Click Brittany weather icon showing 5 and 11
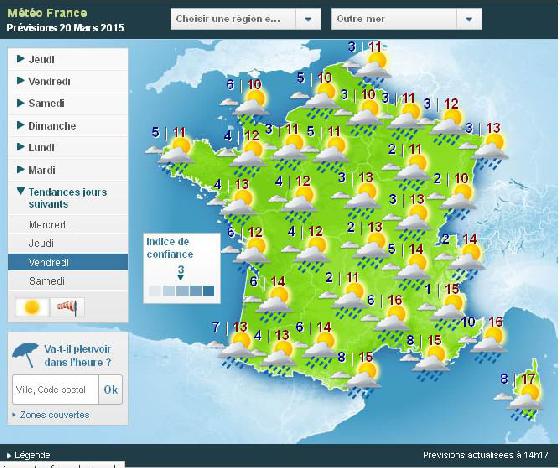The width and height of the screenshot is (560, 468). click(x=176, y=154)
